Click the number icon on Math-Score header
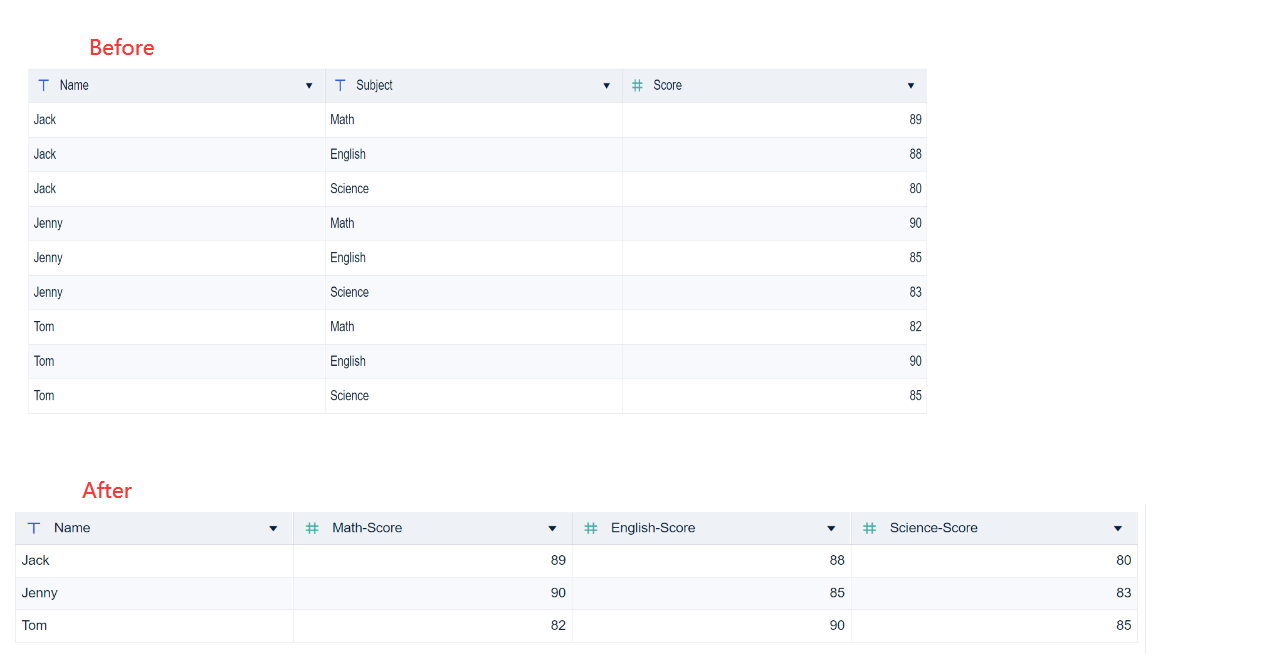1278x670 pixels. [312, 527]
